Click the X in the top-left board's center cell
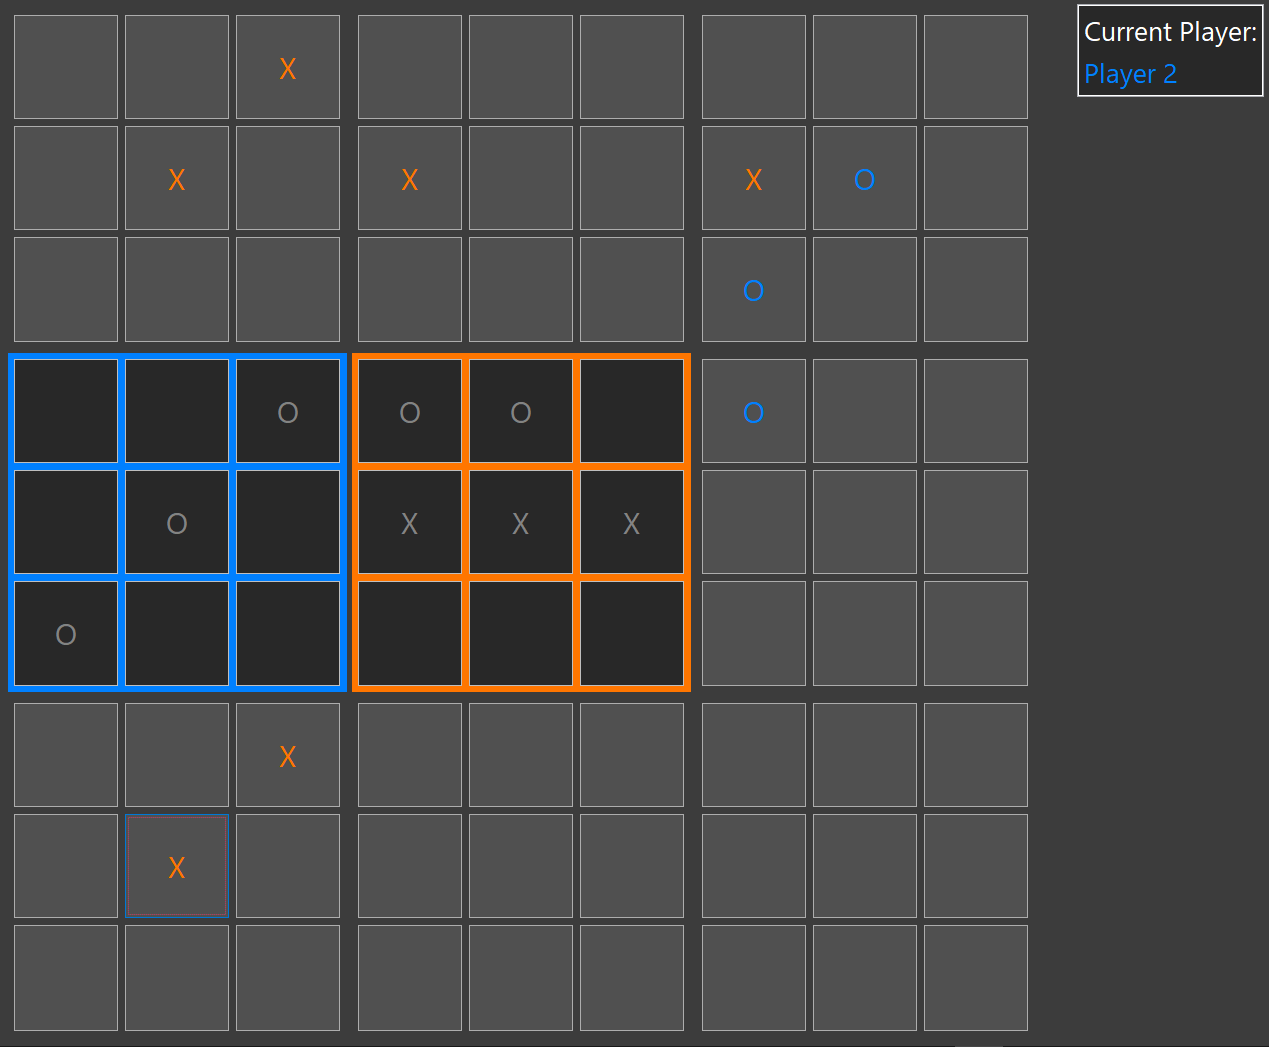1269x1047 pixels. pos(177,179)
